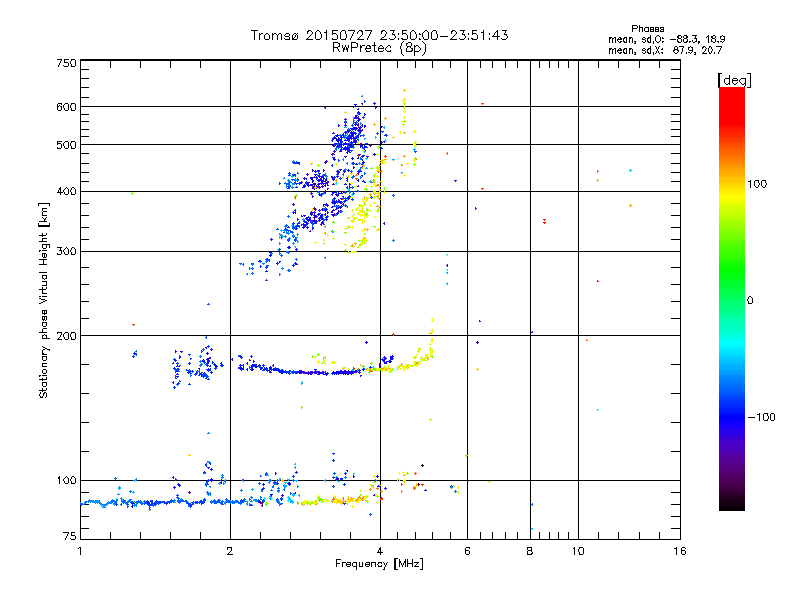Click the "mean, sd,X: 87.9, 20.7" text
The image size is (800, 600).
tap(665, 50)
